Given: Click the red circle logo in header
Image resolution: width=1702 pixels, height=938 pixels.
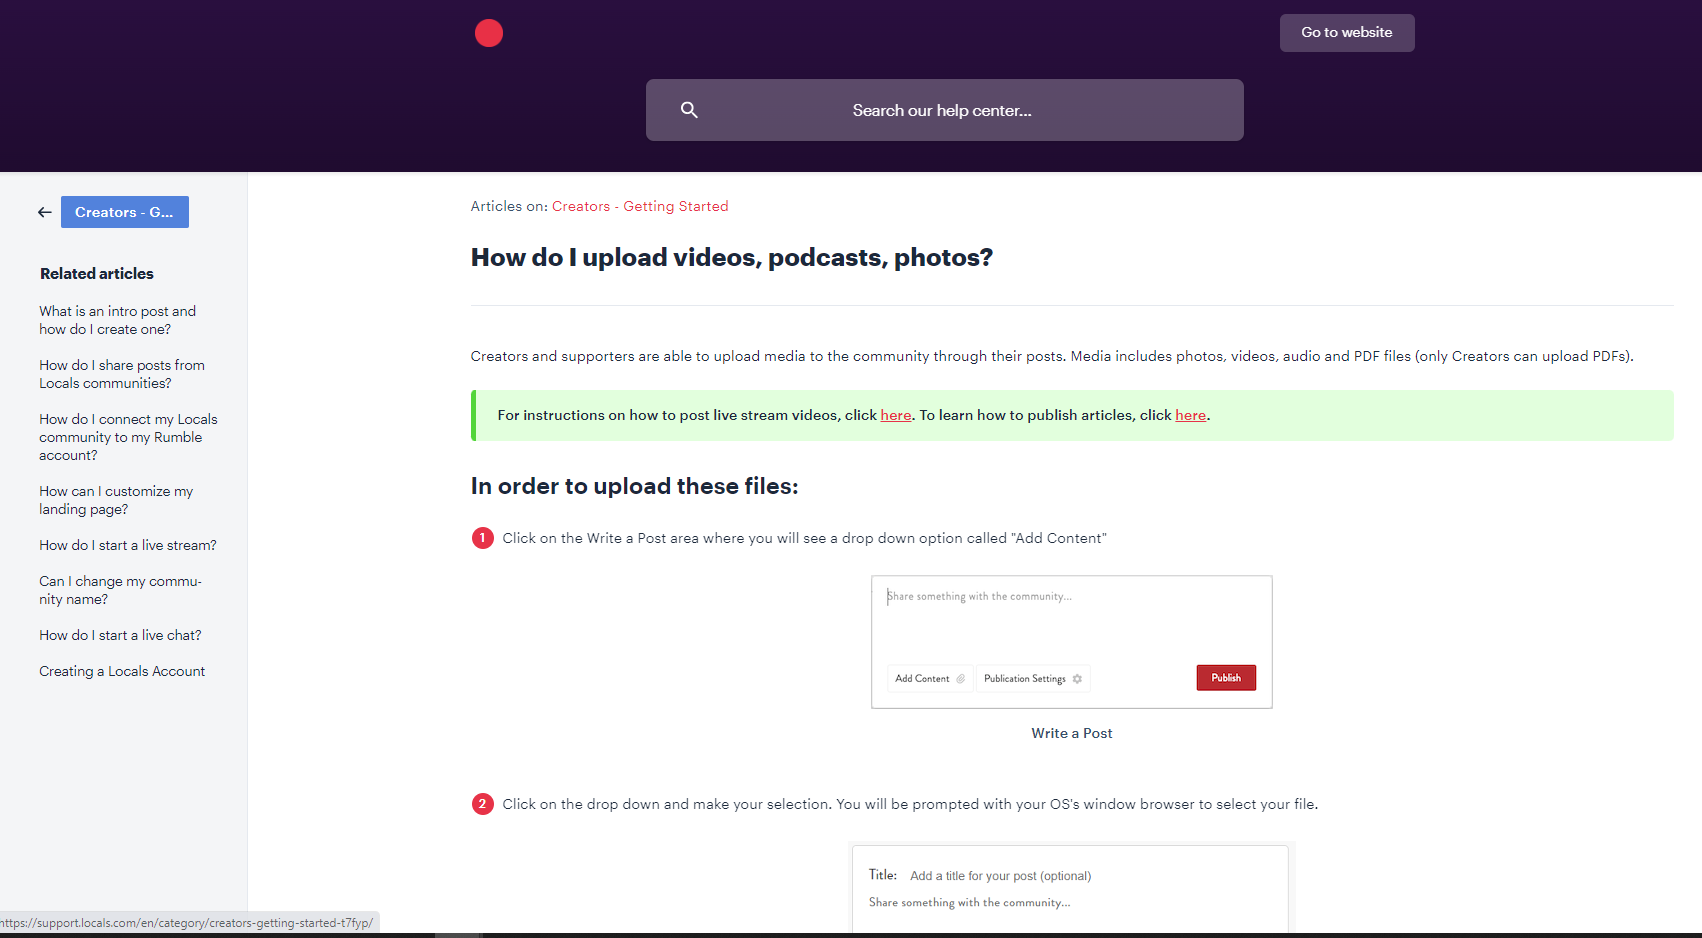Looking at the screenshot, I should (x=489, y=33).
